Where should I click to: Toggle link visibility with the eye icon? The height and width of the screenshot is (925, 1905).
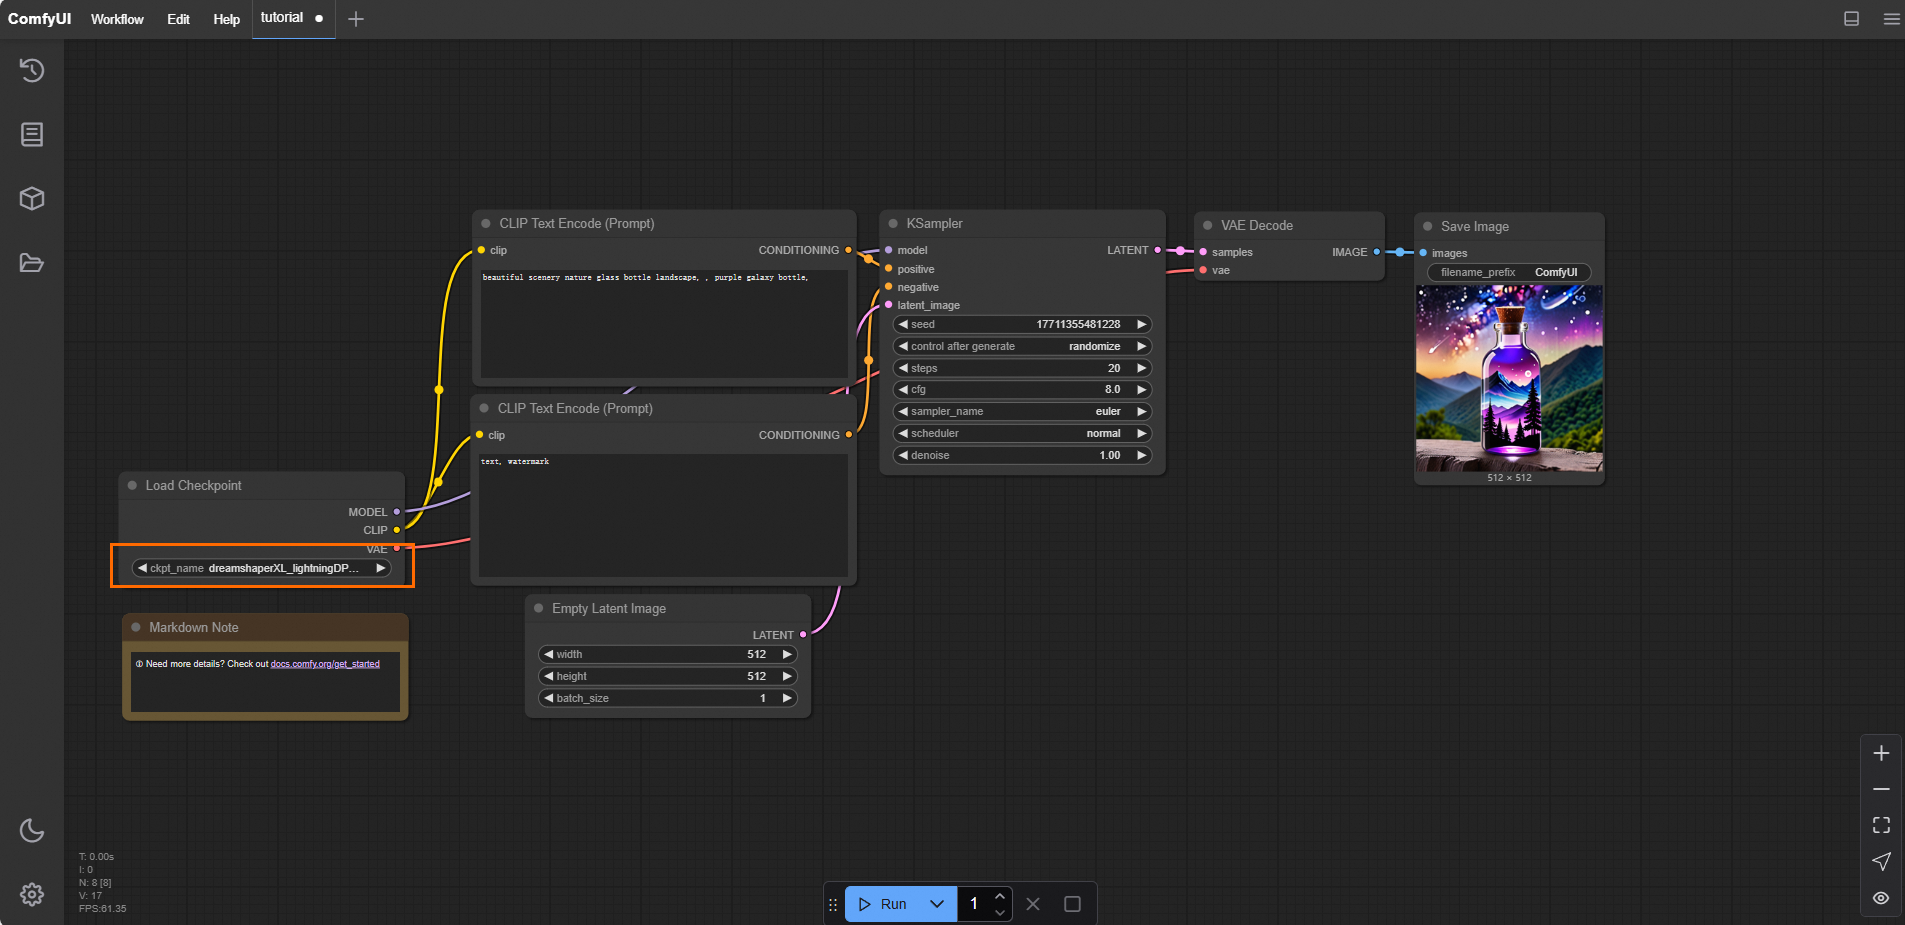(x=1881, y=897)
